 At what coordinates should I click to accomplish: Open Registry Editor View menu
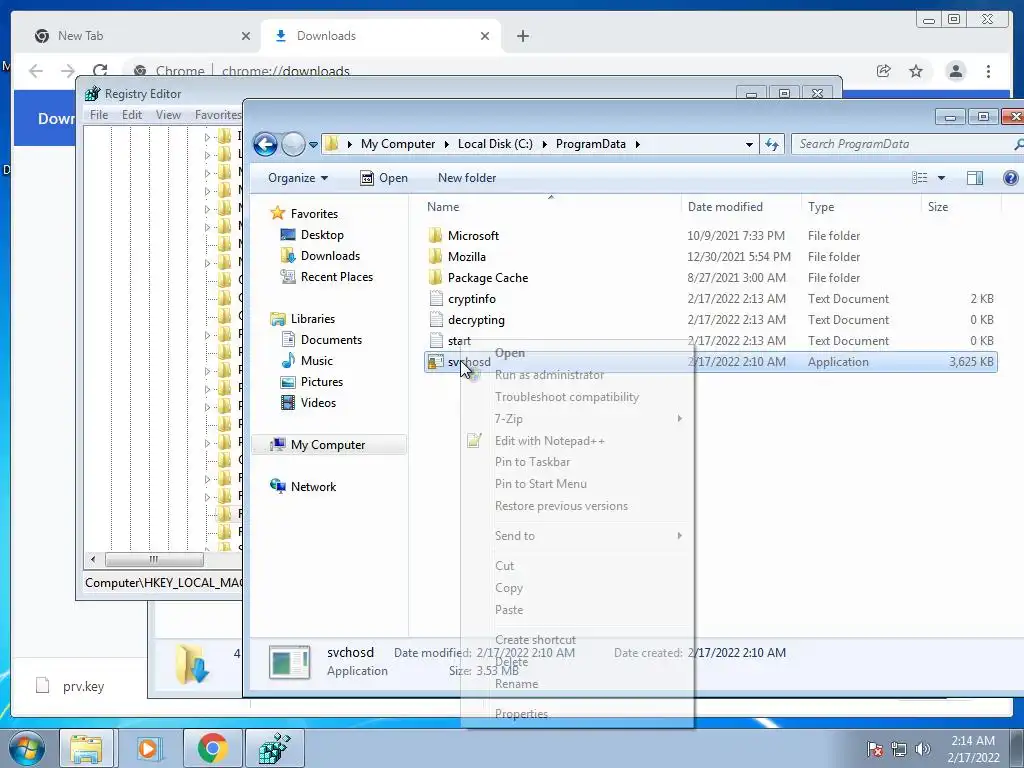[x=168, y=115]
